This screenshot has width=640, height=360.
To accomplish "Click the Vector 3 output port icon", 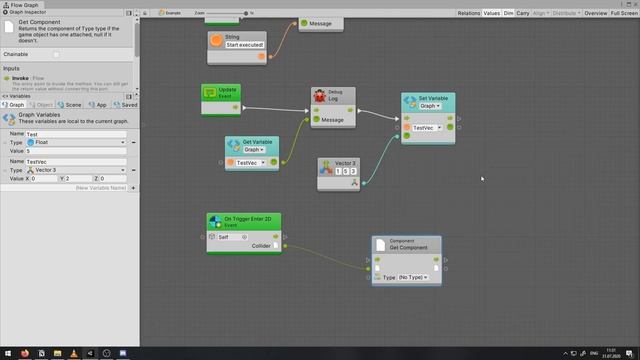I will click(354, 183).
